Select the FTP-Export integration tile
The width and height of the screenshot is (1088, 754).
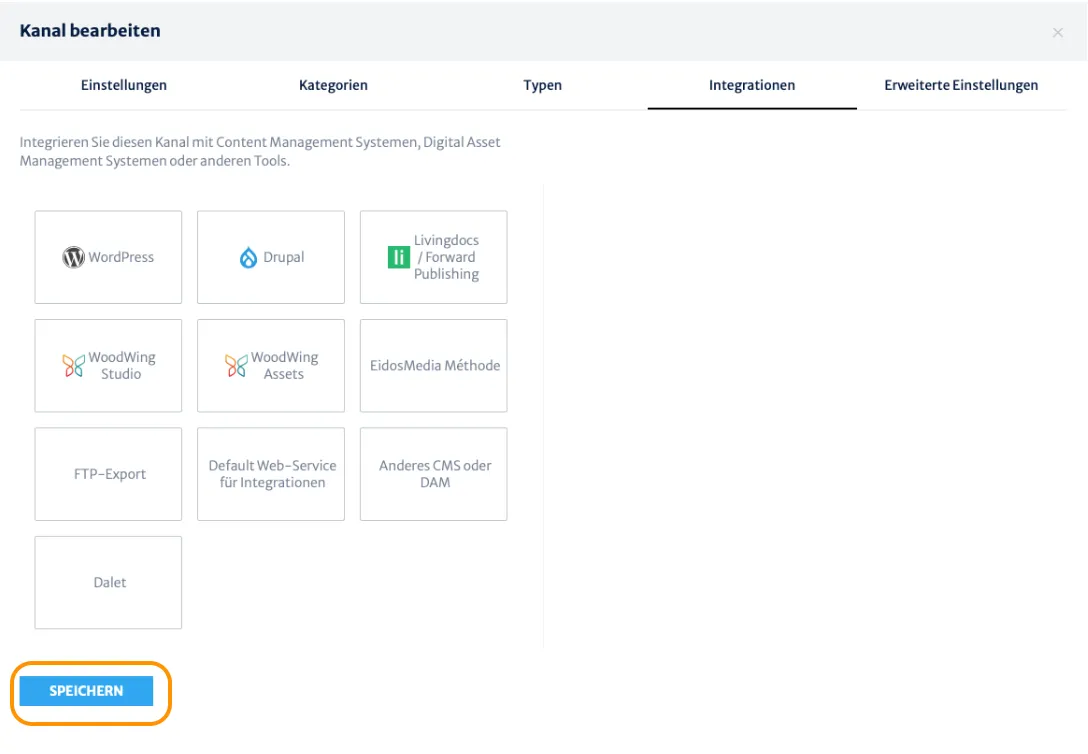(x=108, y=474)
